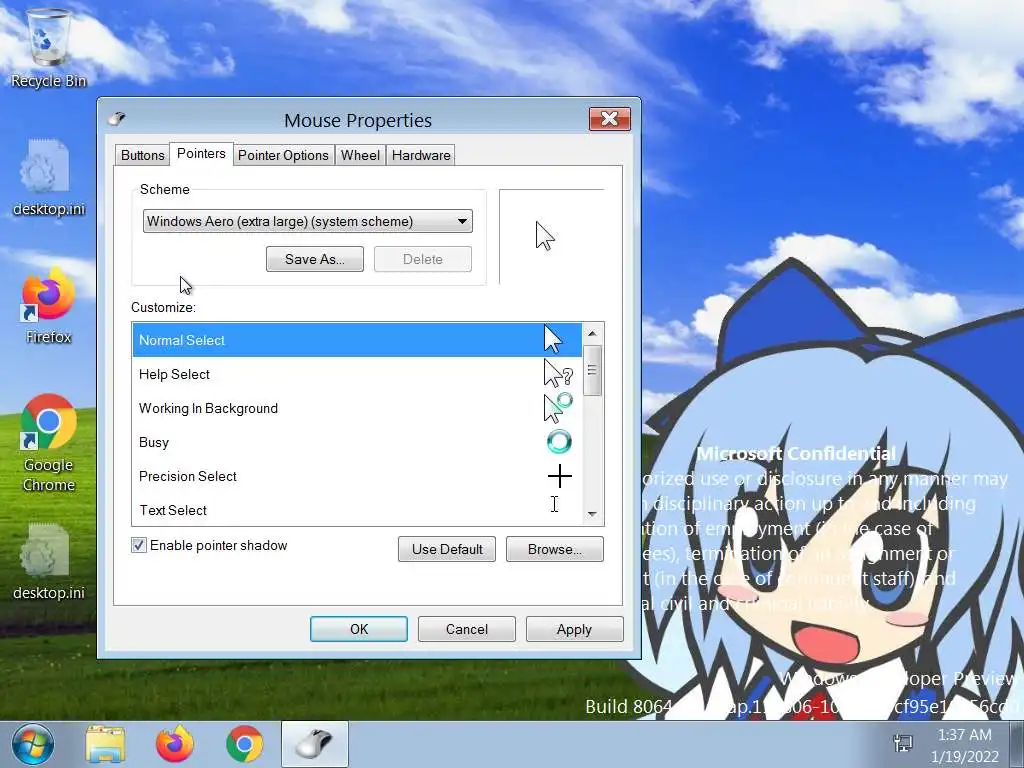Select the Help Select row
Viewport: 1024px width, 768px height.
(357, 374)
